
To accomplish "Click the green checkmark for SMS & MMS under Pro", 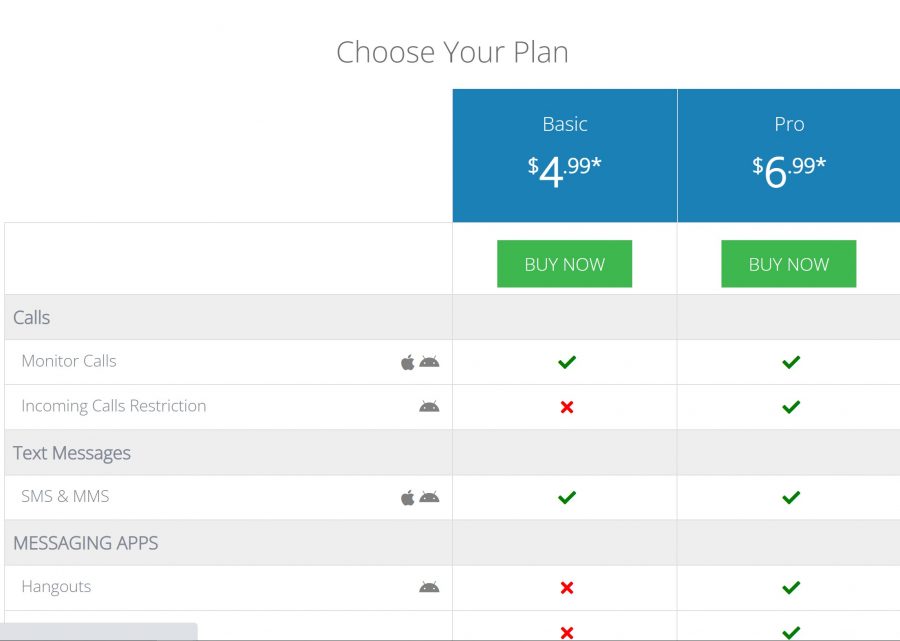I will point(789,497).
